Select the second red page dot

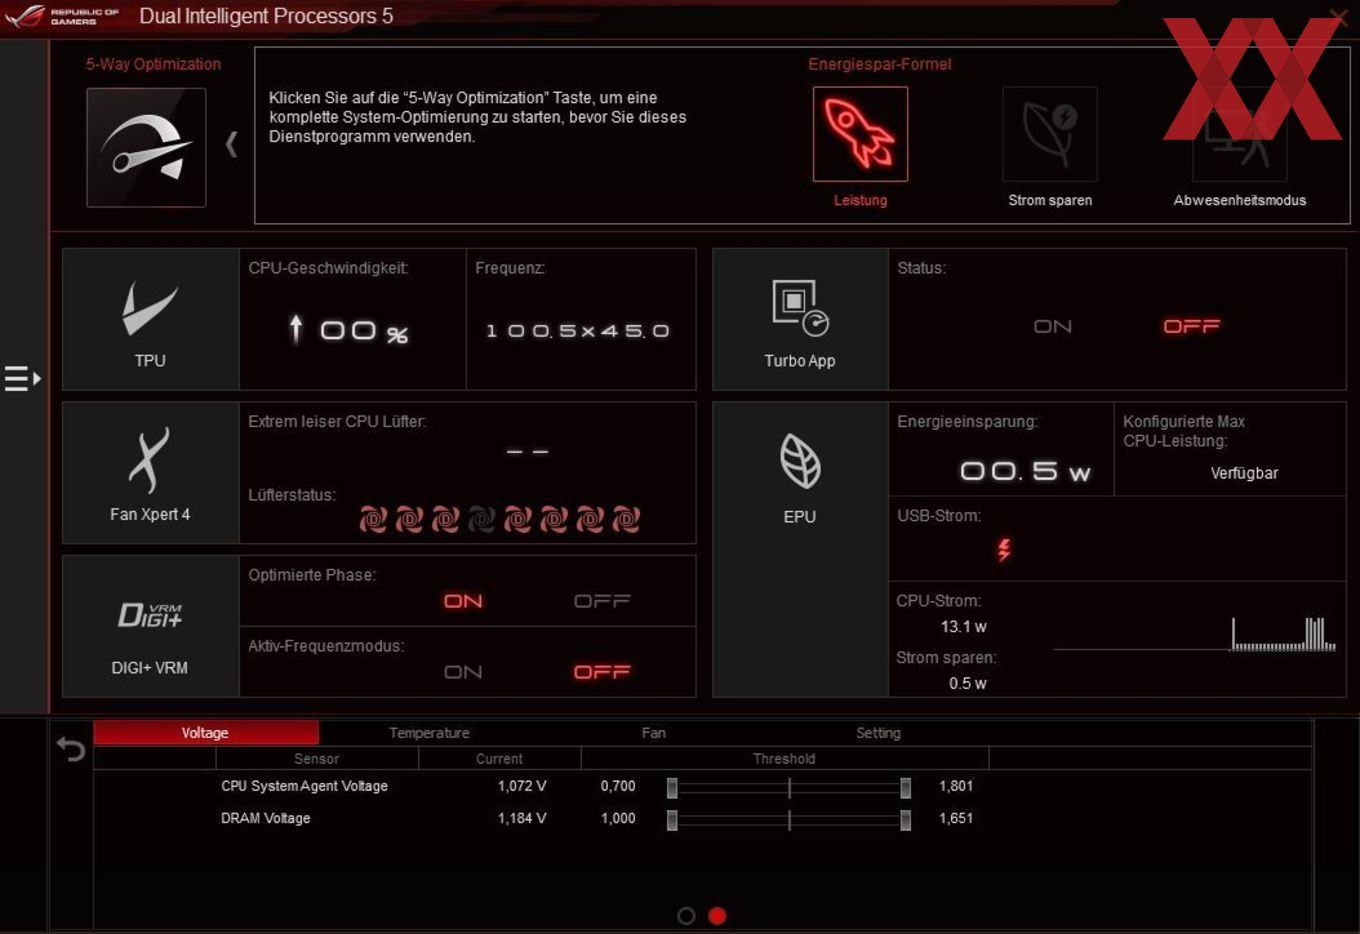tap(717, 916)
